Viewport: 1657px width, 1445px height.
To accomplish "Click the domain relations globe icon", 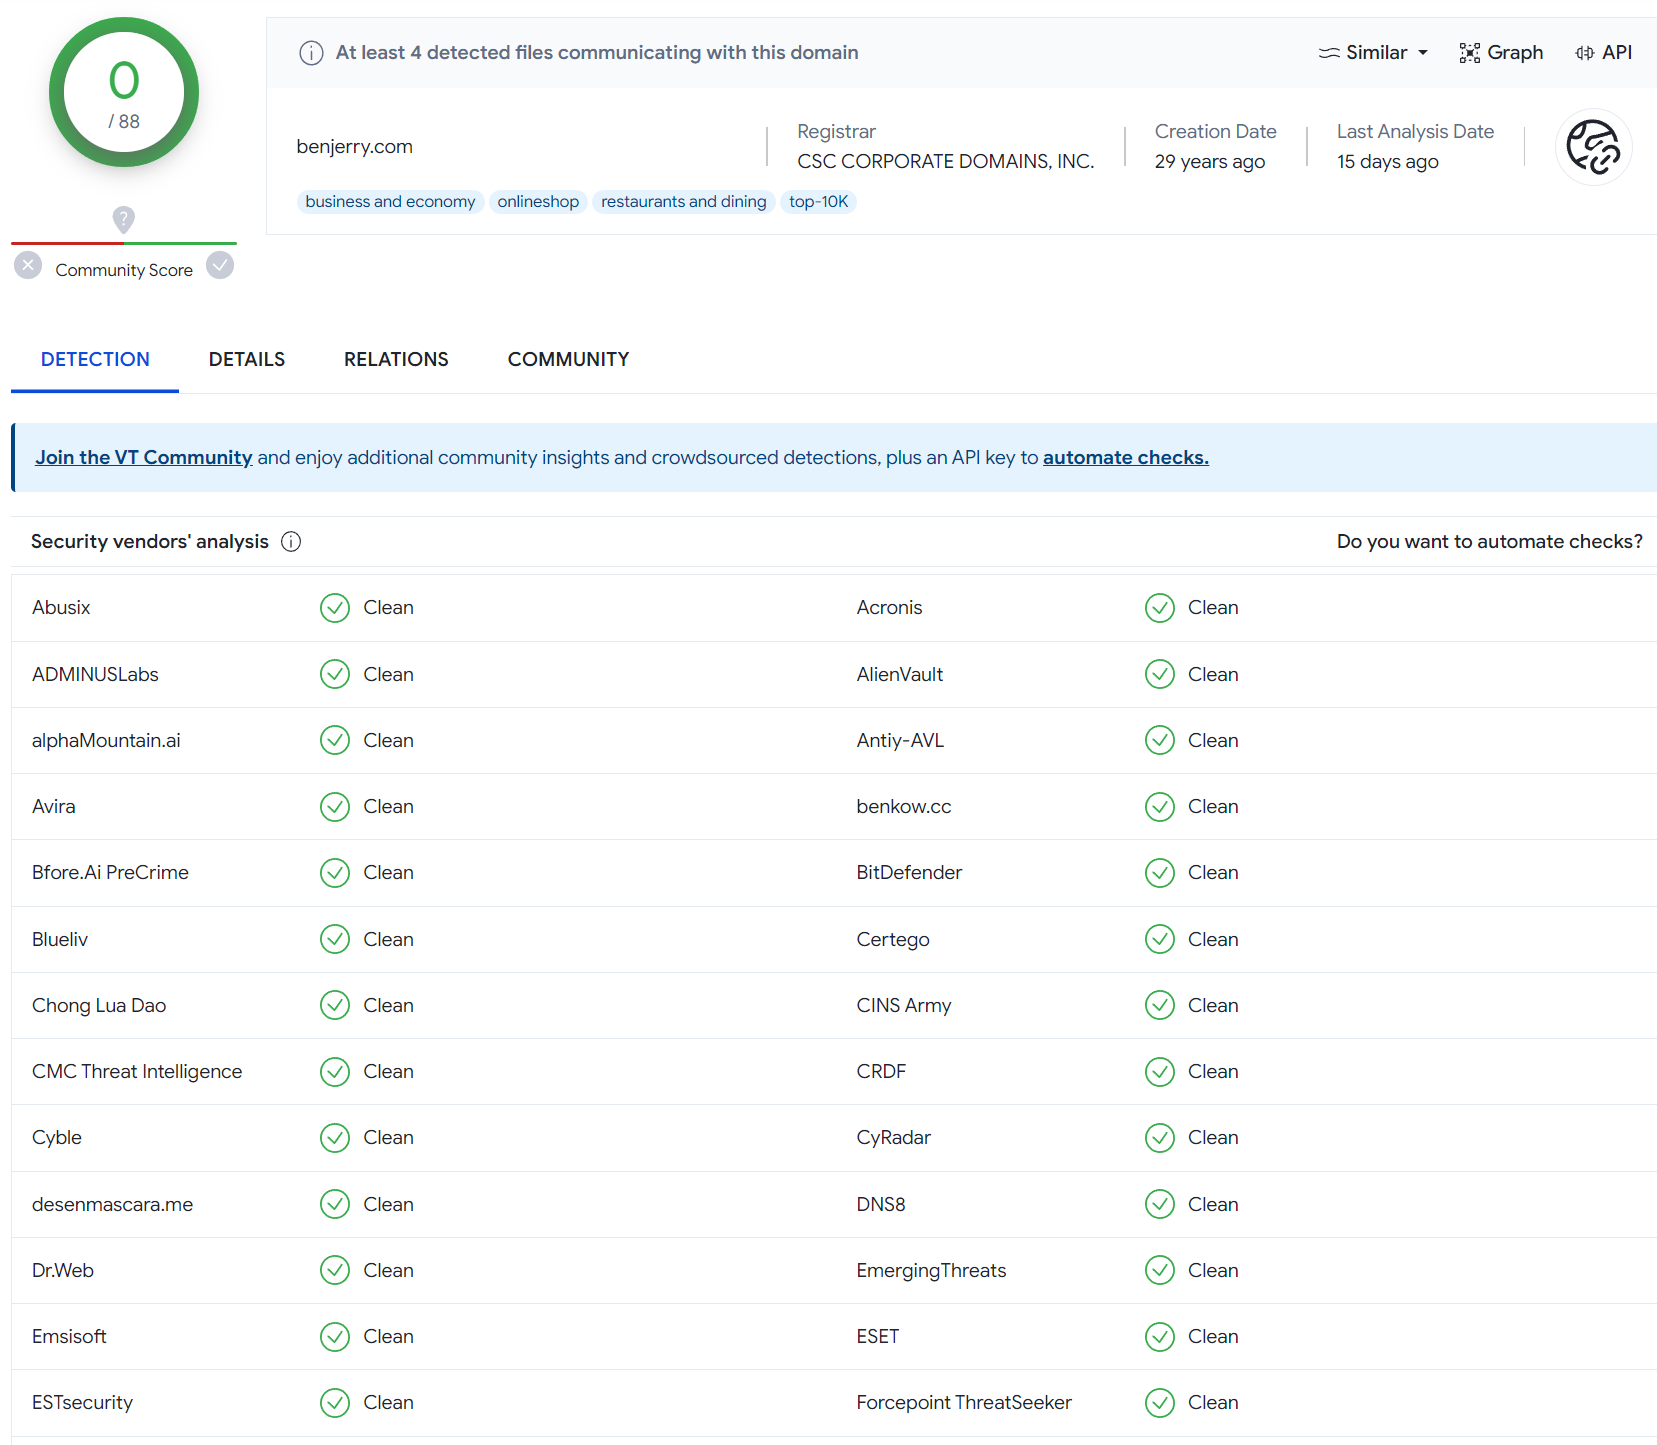I will pos(1594,147).
